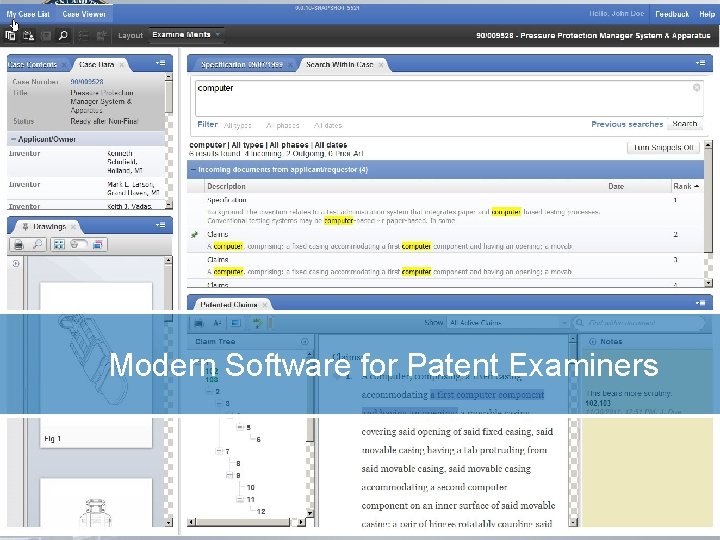Clear the search box with the round X icon
The image size is (720, 540).
(697, 87)
